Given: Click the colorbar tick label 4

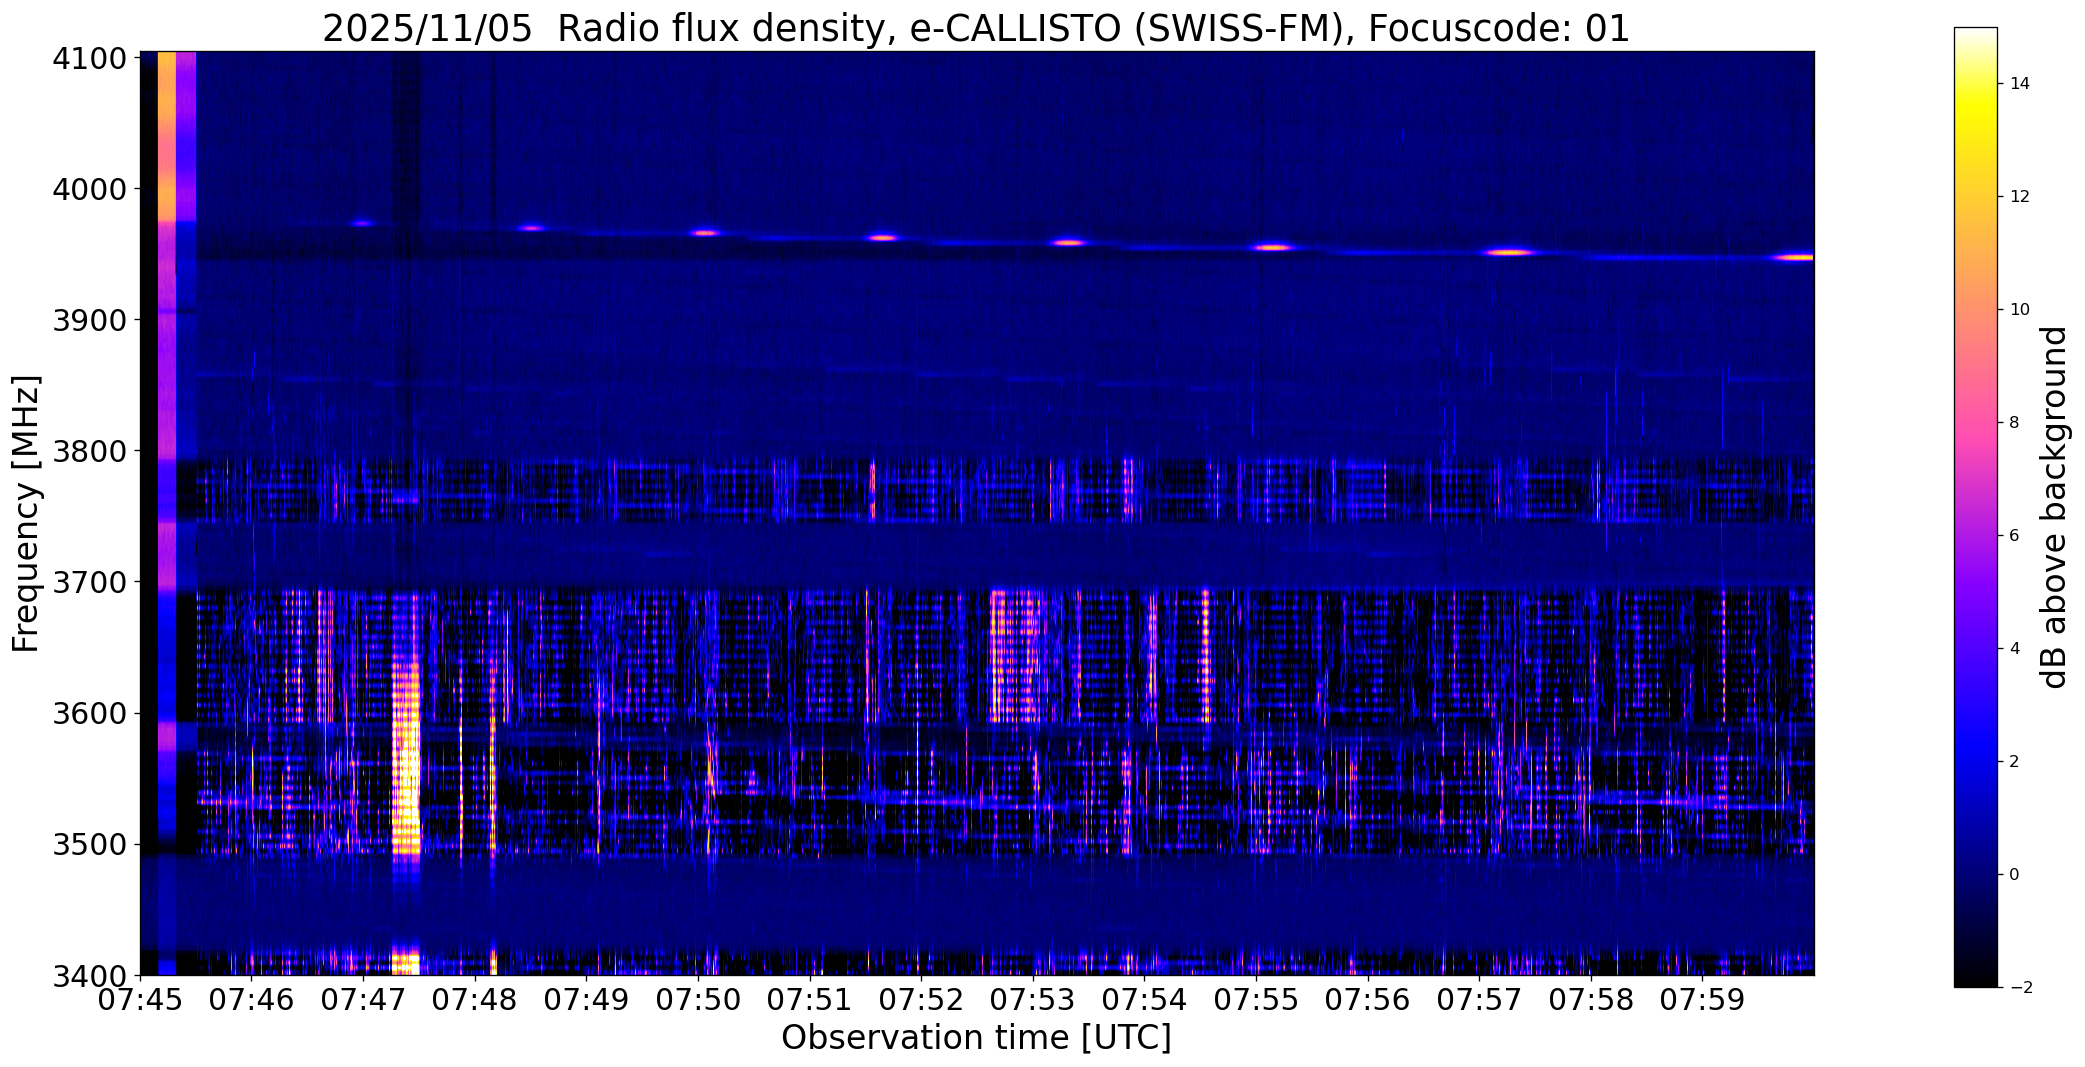Looking at the screenshot, I should tap(2014, 649).
